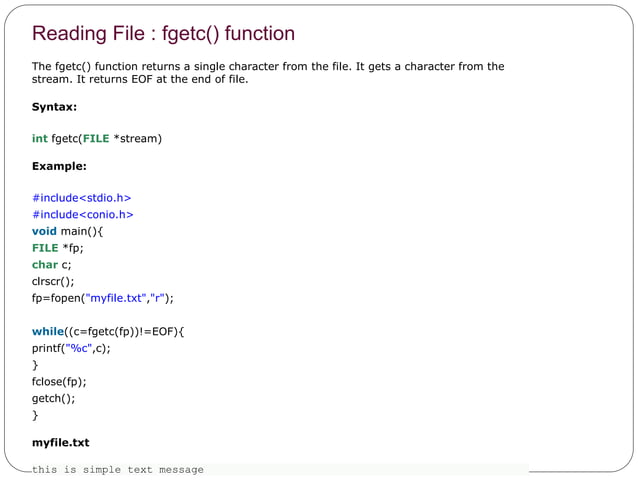Screen dimensions: 638x493
Task: Select the bold "myfile.txt" heading
Action: 60,442
